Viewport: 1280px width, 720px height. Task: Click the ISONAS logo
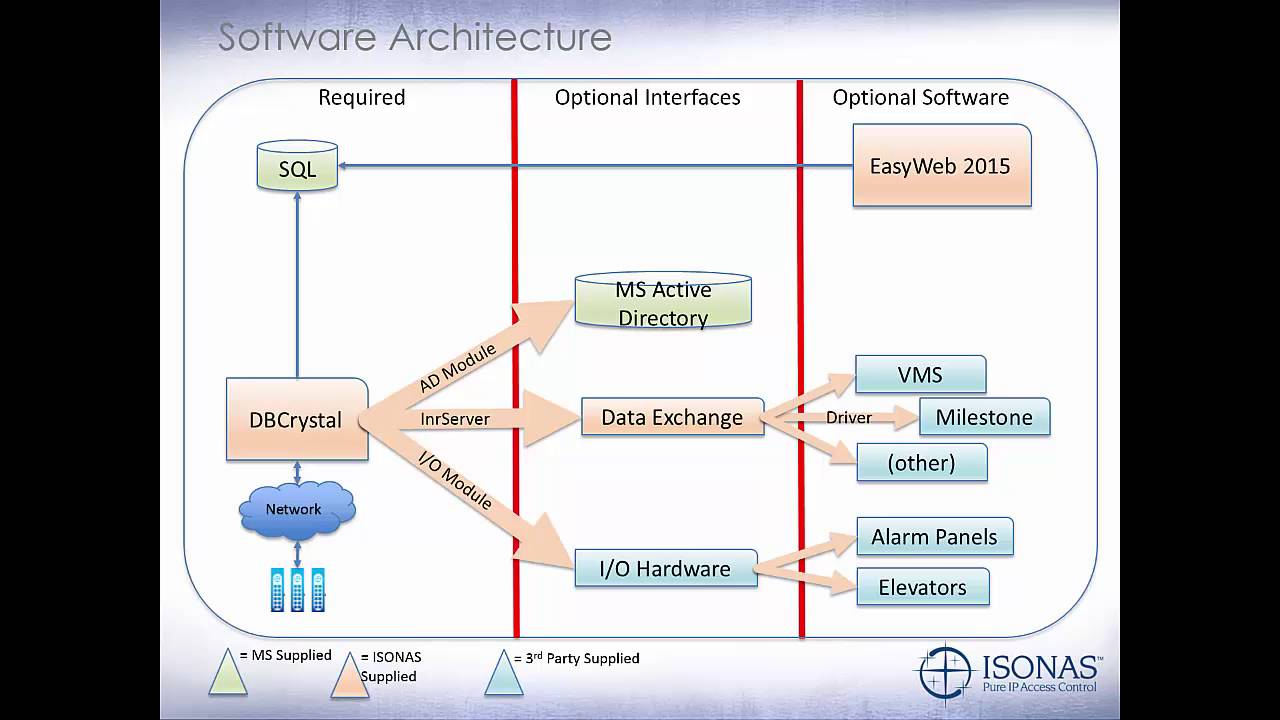(x=1011, y=672)
